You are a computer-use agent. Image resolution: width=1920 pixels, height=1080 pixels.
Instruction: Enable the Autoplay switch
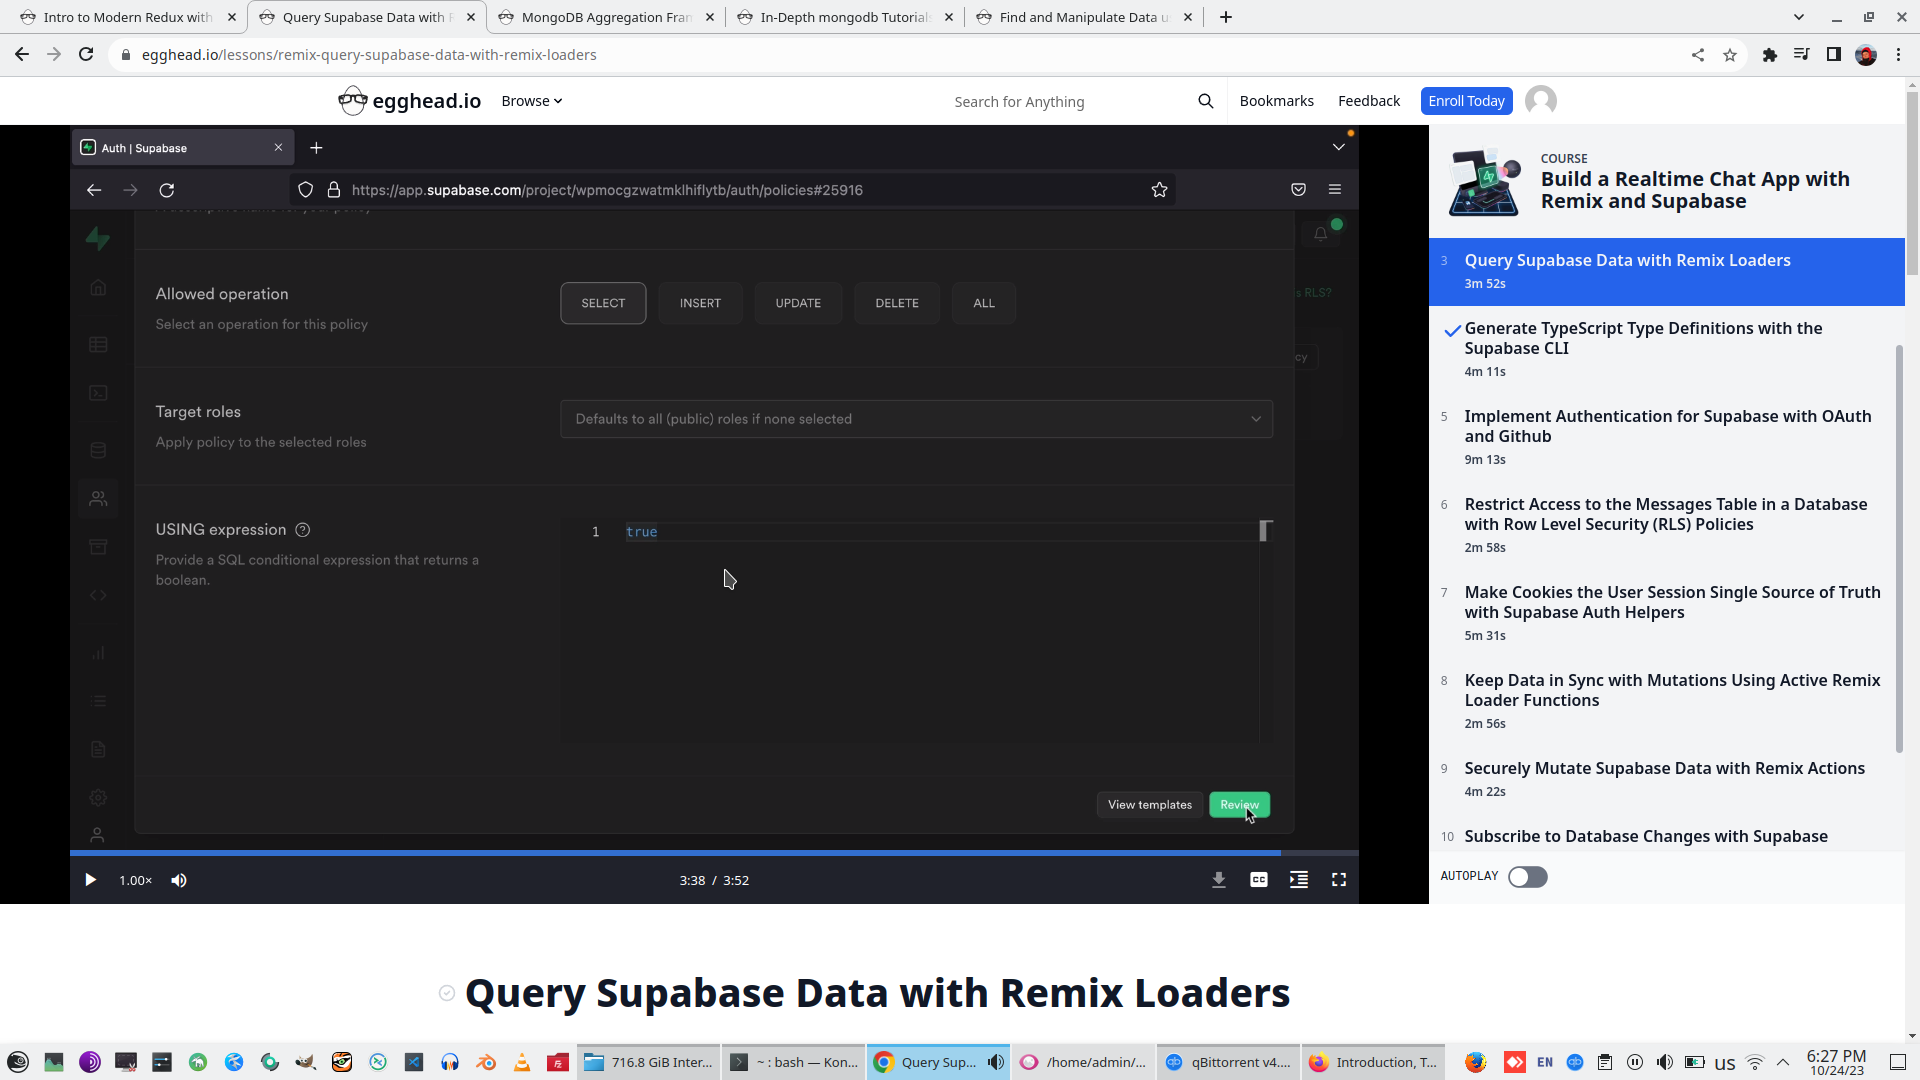tap(1527, 877)
